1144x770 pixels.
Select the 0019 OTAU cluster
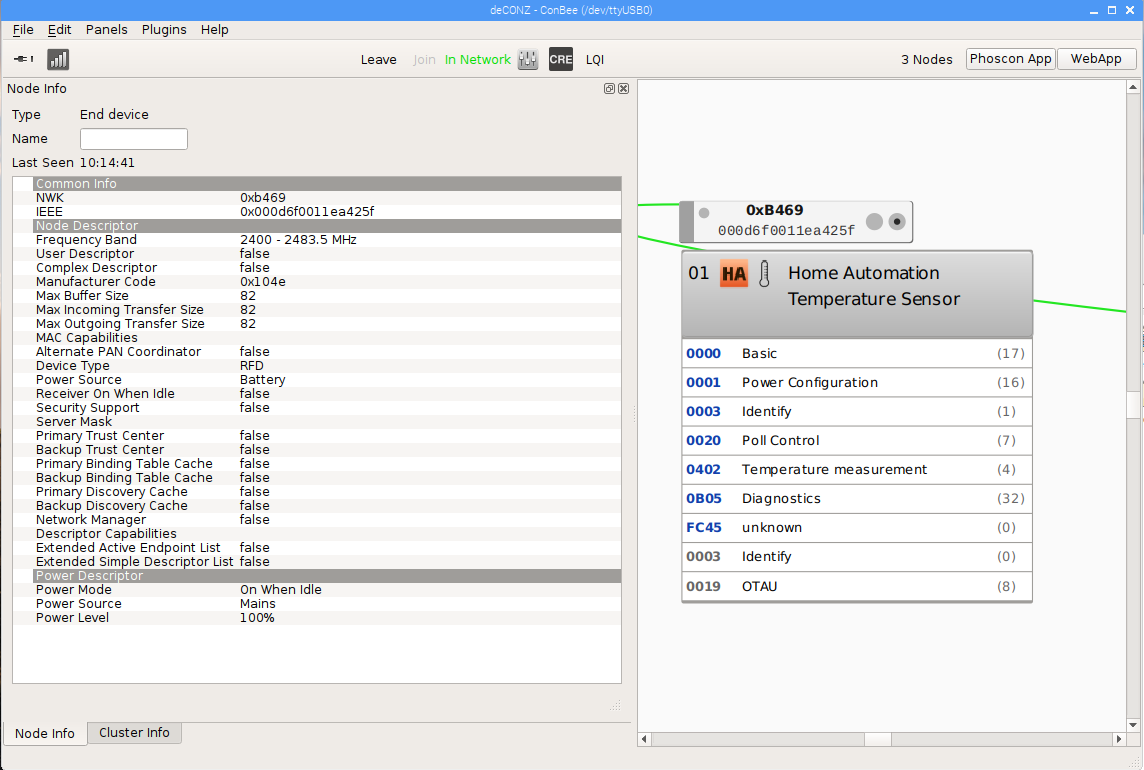pyautogui.click(x=857, y=586)
